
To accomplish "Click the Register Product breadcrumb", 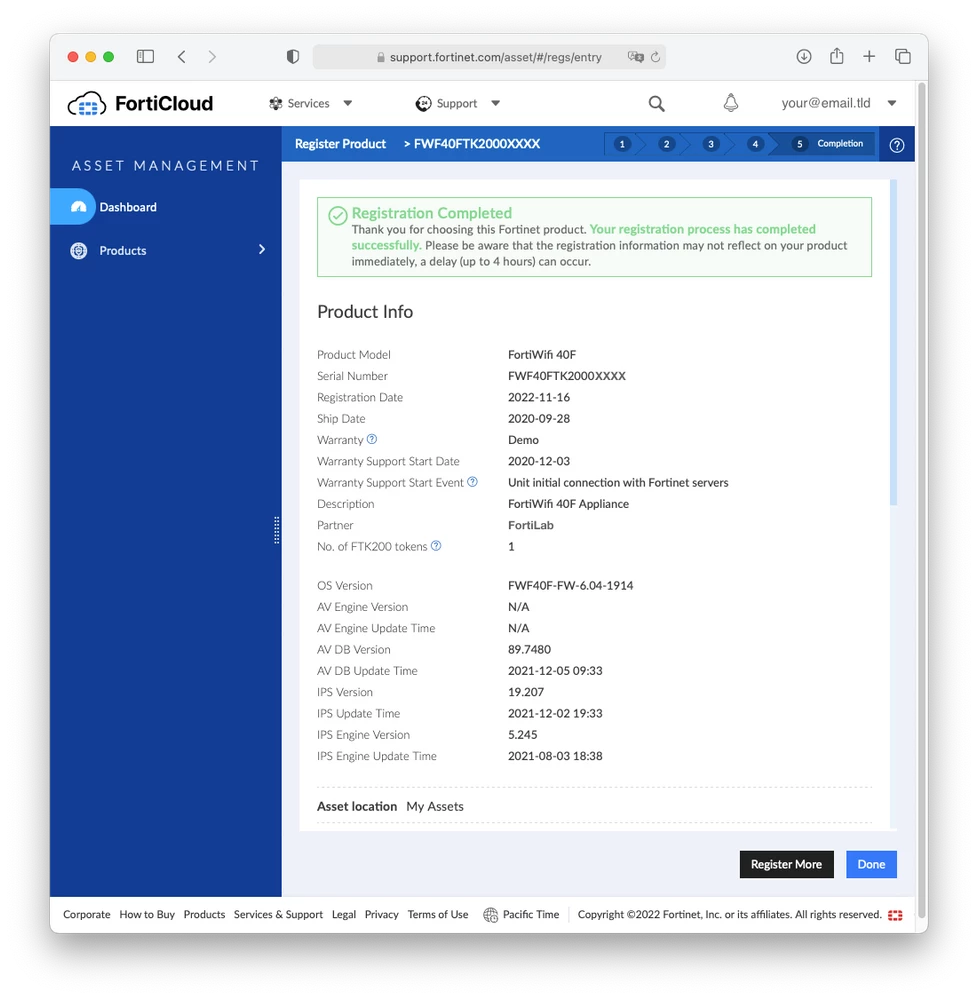I will pos(340,144).
